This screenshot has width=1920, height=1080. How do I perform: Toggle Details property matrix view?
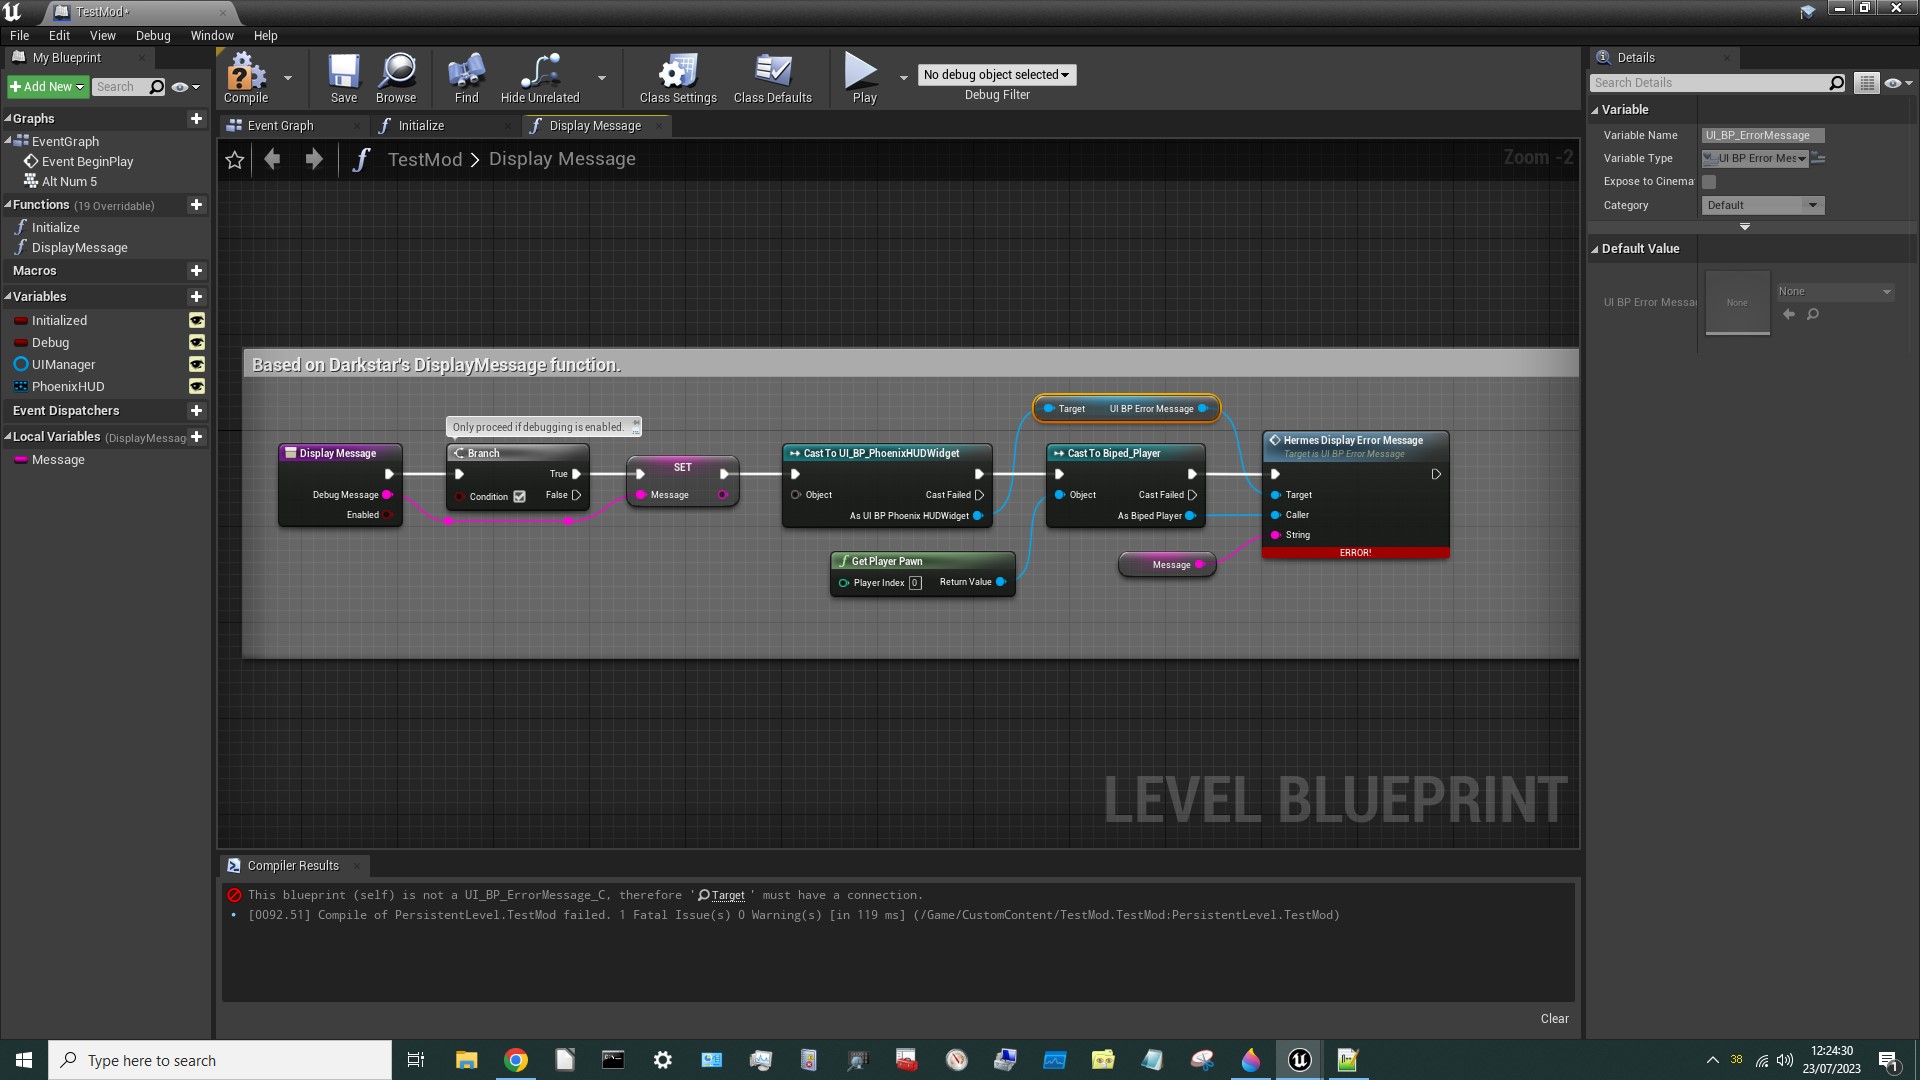point(1866,83)
